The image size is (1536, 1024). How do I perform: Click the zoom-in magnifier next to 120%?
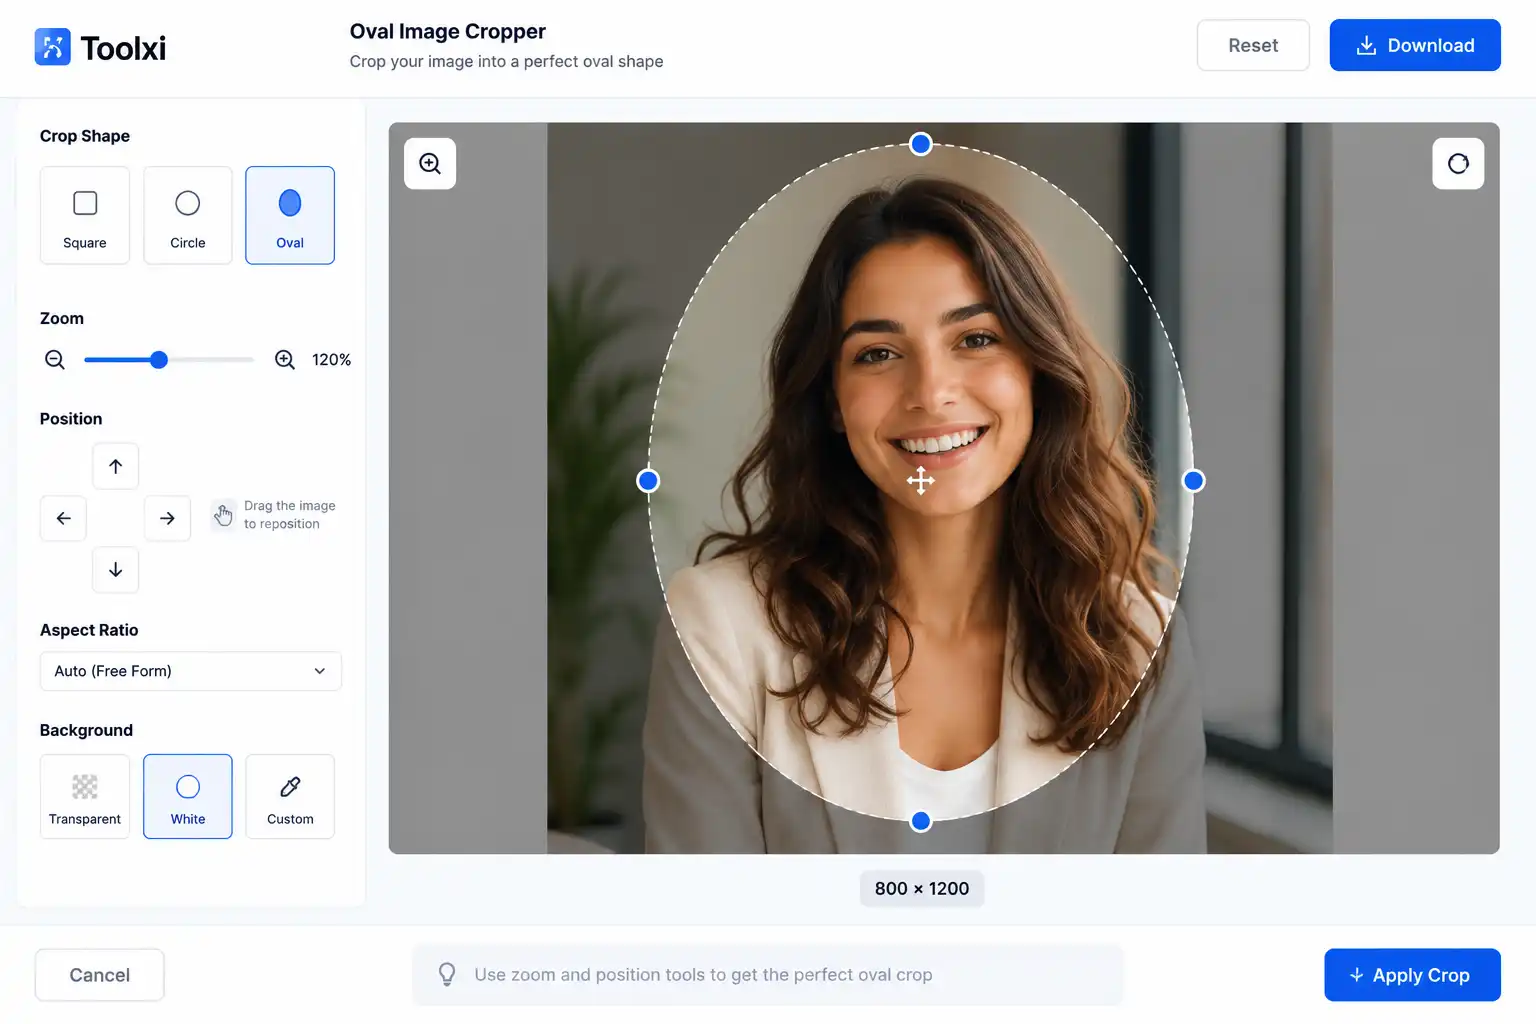(x=285, y=360)
